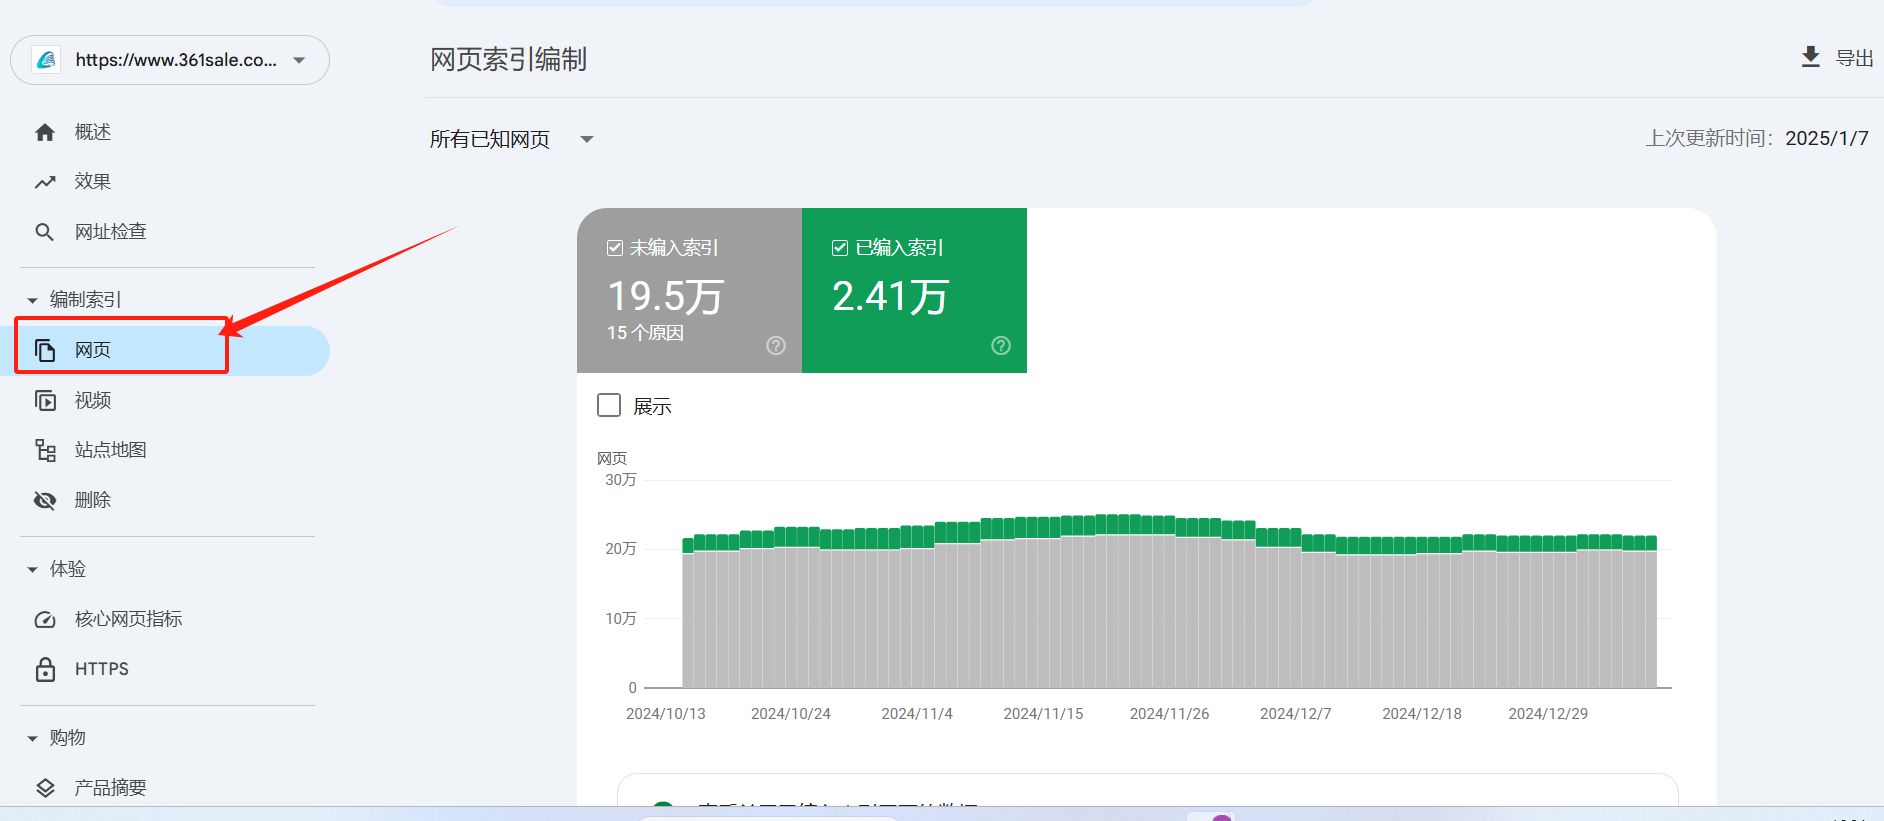
Task: Click the 2025/1/7 last-updated date
Action: (x=1827, y=138)
